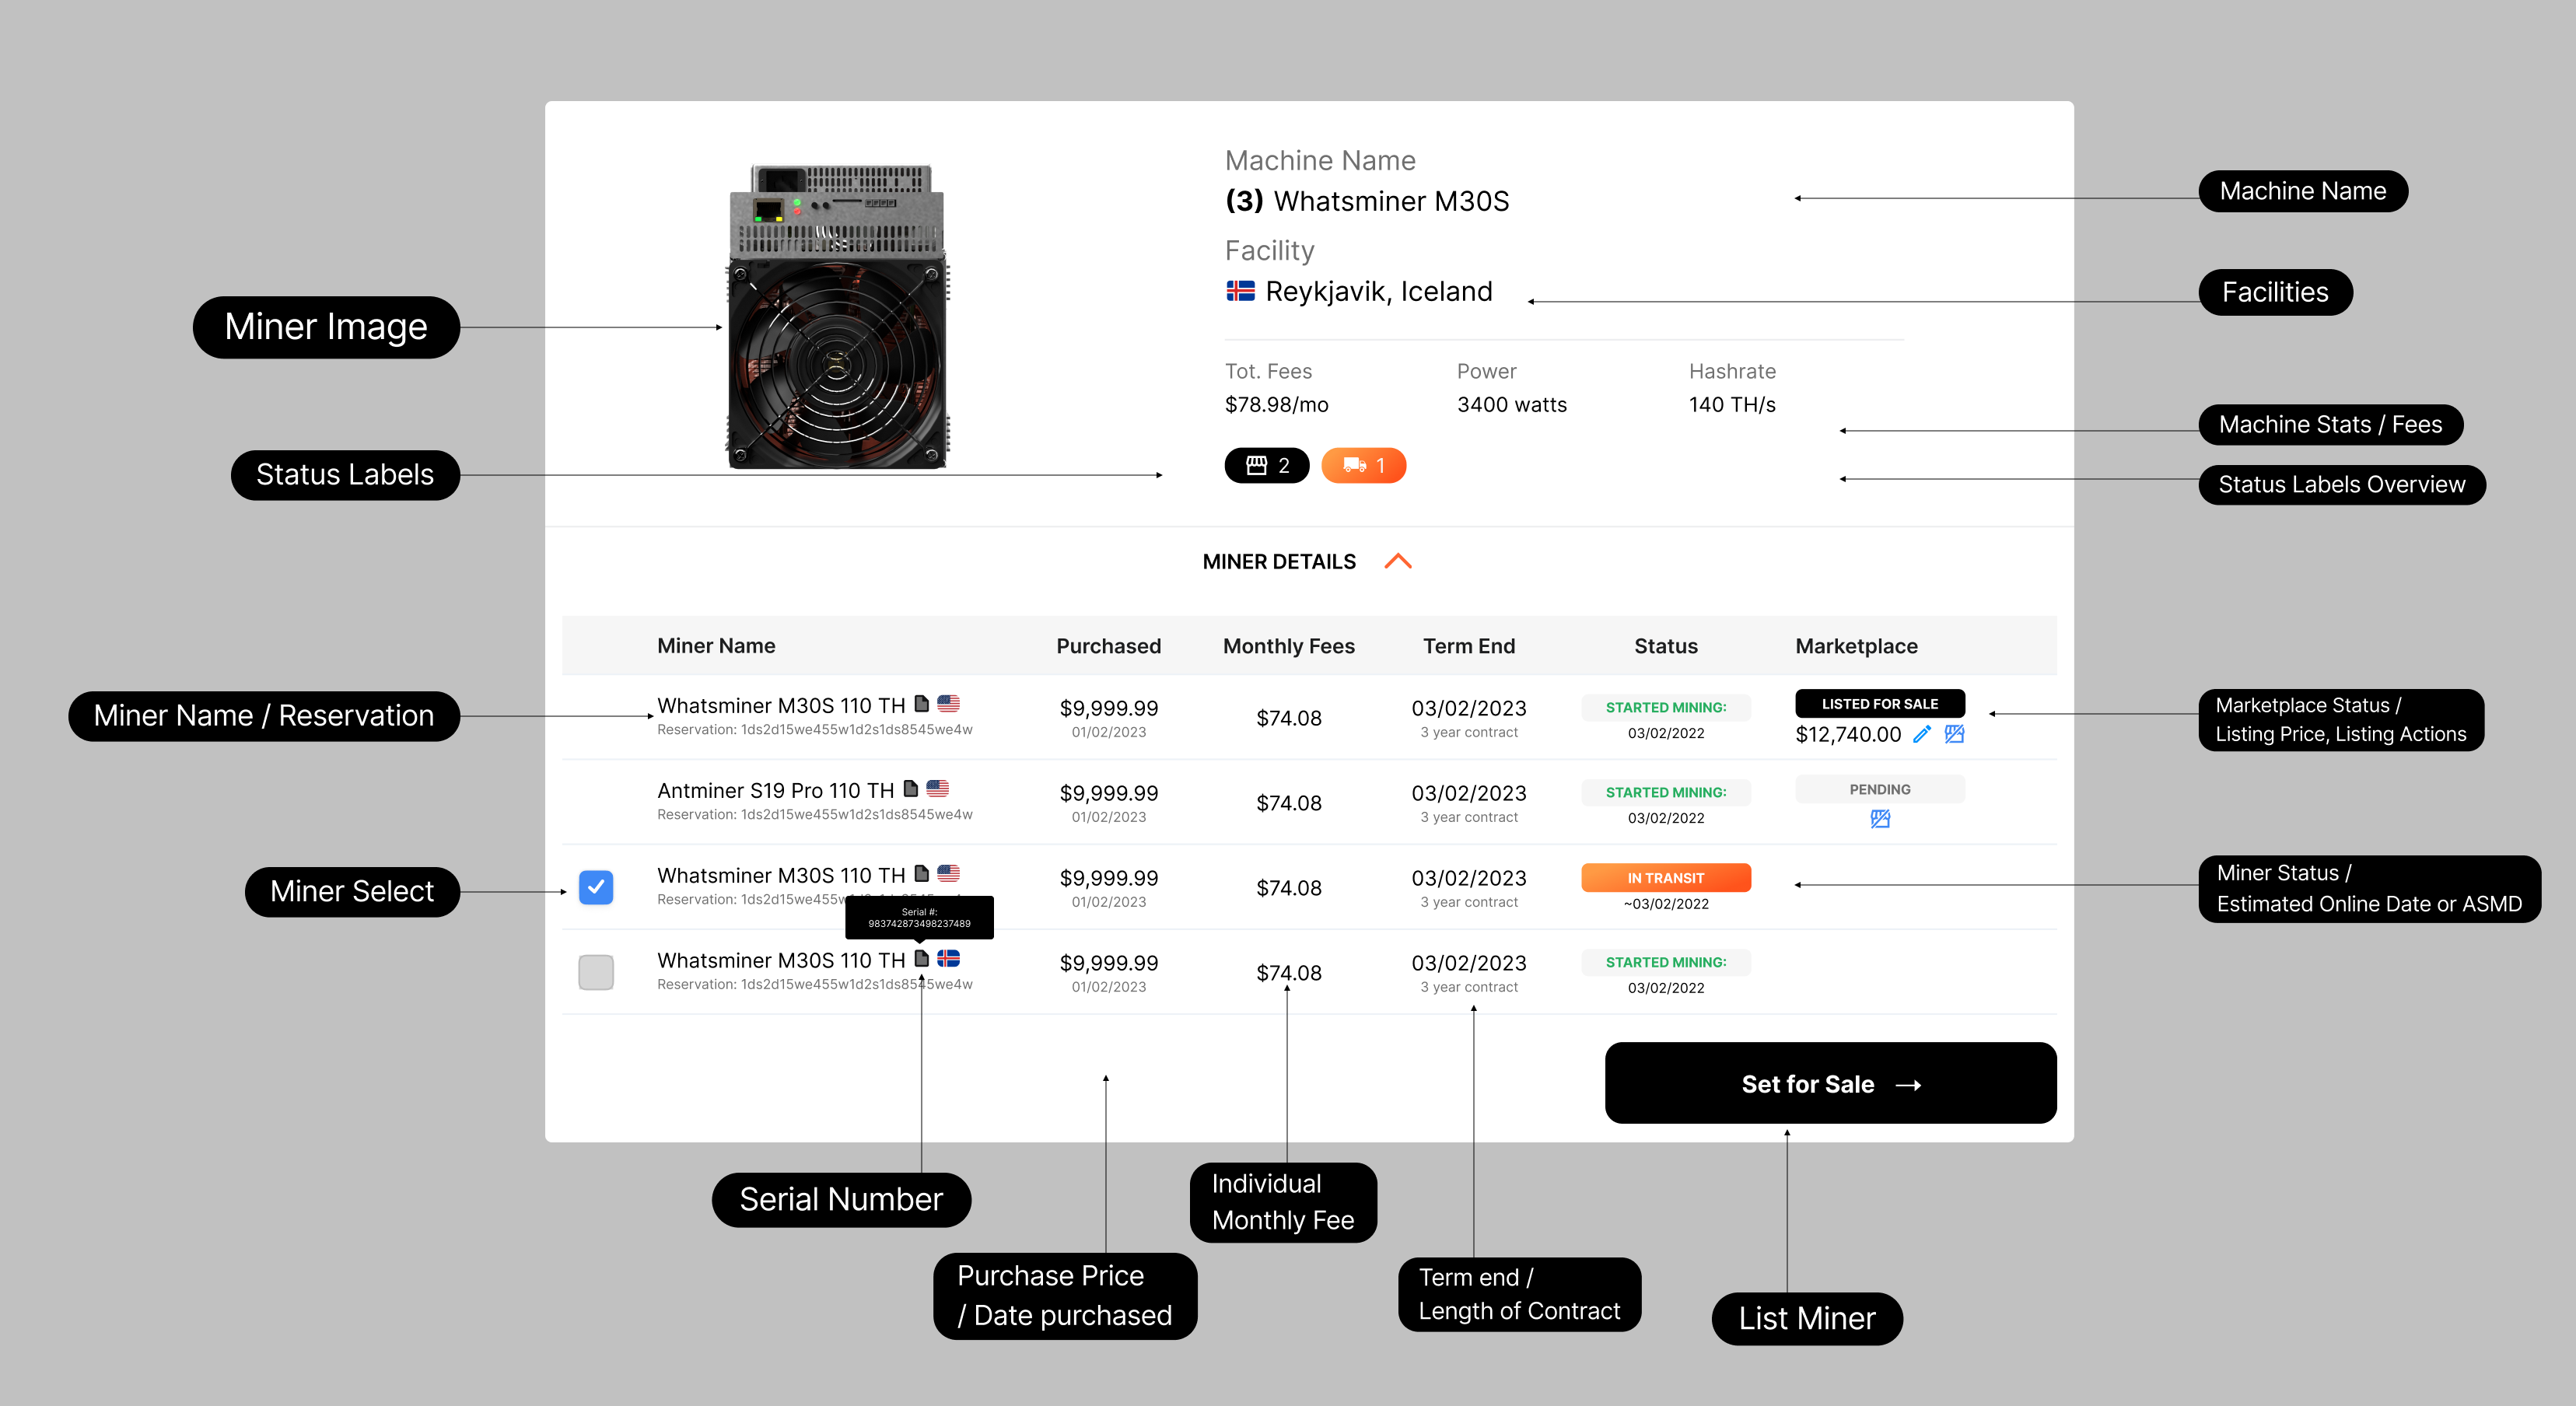
Task: Click the US flag on the Listed For Sale row
Action: pyautogui.click(x=948, y=703)
